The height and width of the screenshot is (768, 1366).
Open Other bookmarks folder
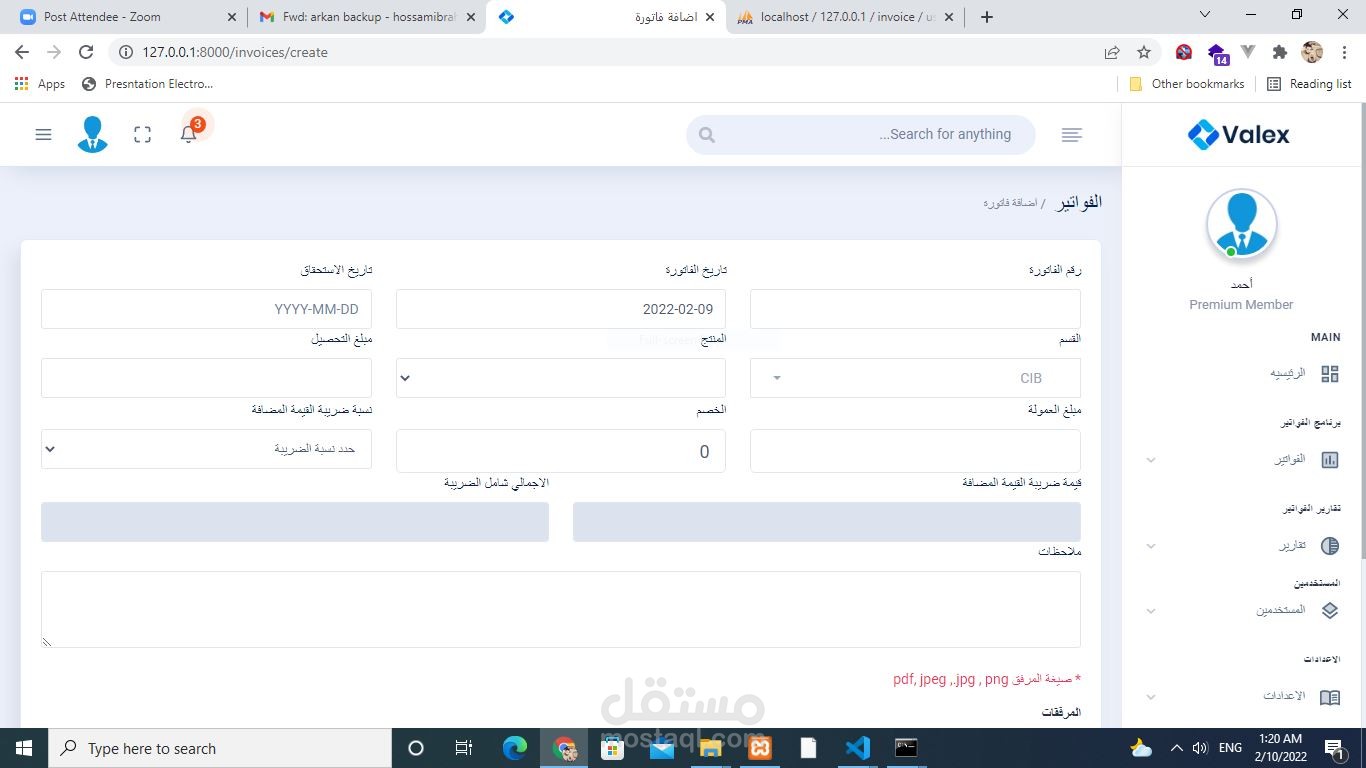pos(1187,84)
